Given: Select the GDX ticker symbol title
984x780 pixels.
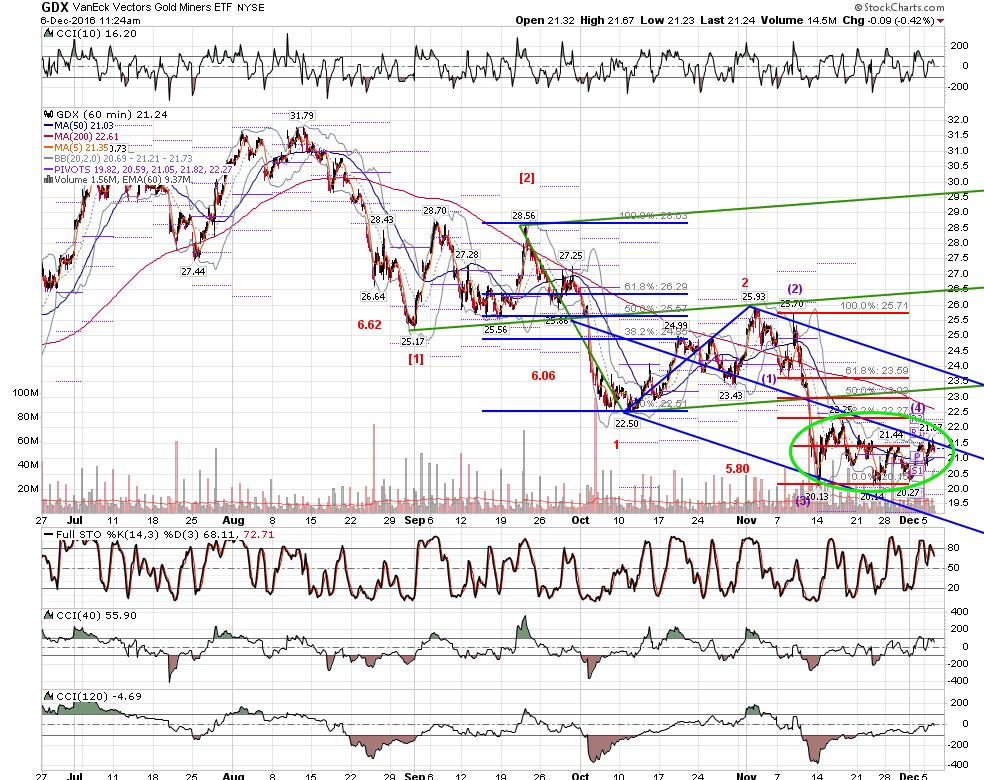Looking at the screenshot, I should click(x=55, y=8).
